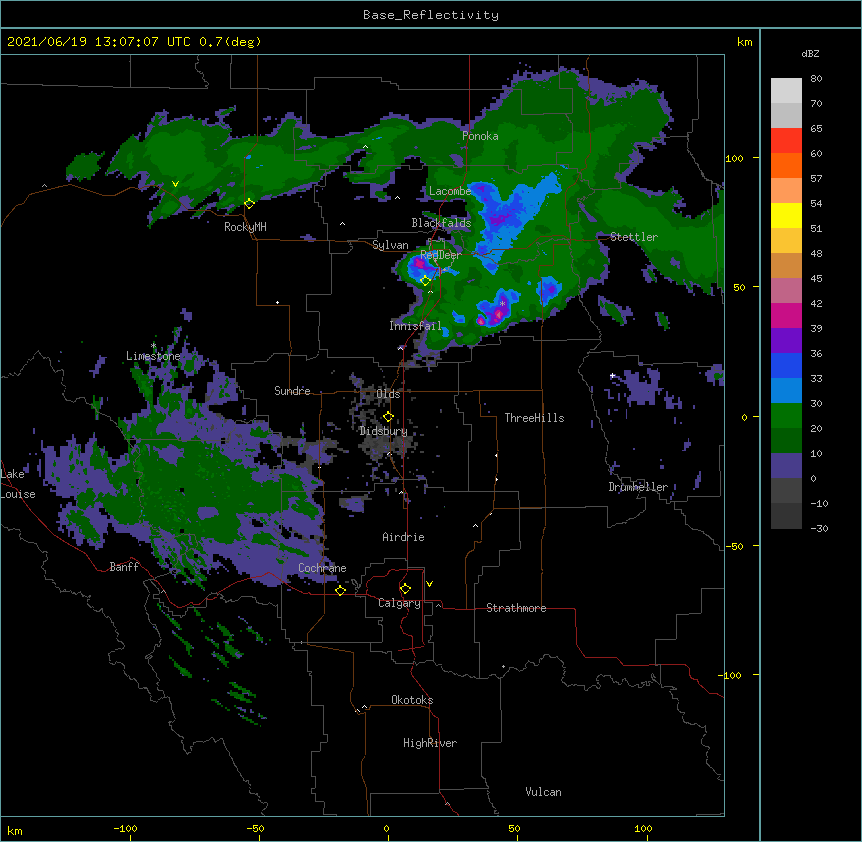The height and width of the screenshot is (842, 862).
Task: Click the dBZ legend heading
Action: point(810,53)
